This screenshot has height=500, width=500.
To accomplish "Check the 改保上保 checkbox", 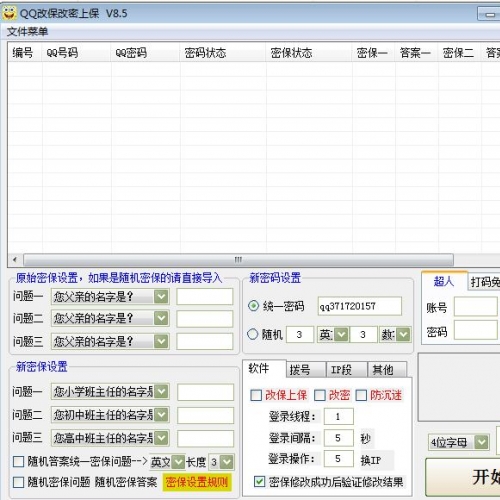I will point(256,395).
